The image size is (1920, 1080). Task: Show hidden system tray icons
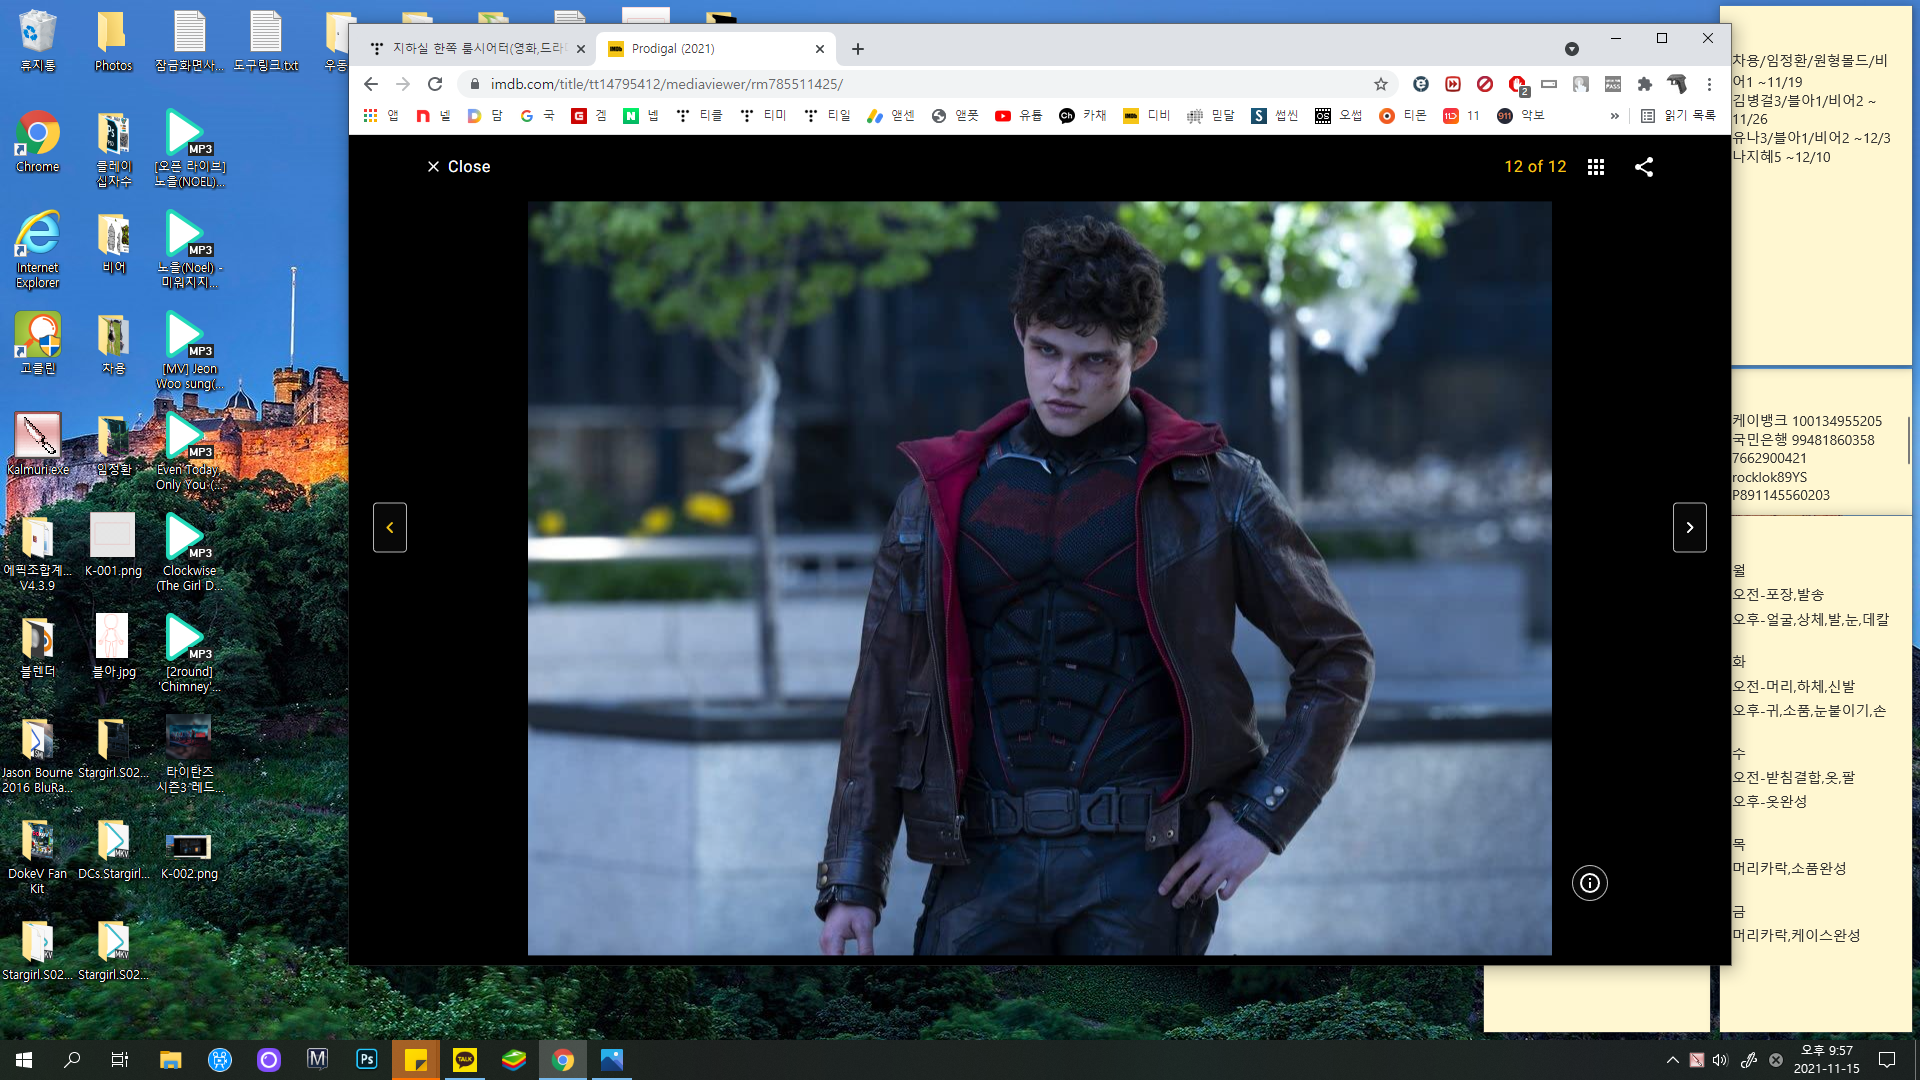pos(1672,1060)
